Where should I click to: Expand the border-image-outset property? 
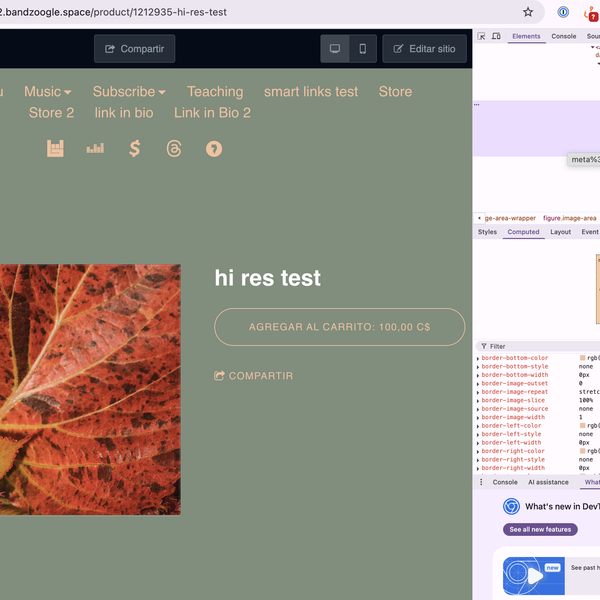(478, 384)
